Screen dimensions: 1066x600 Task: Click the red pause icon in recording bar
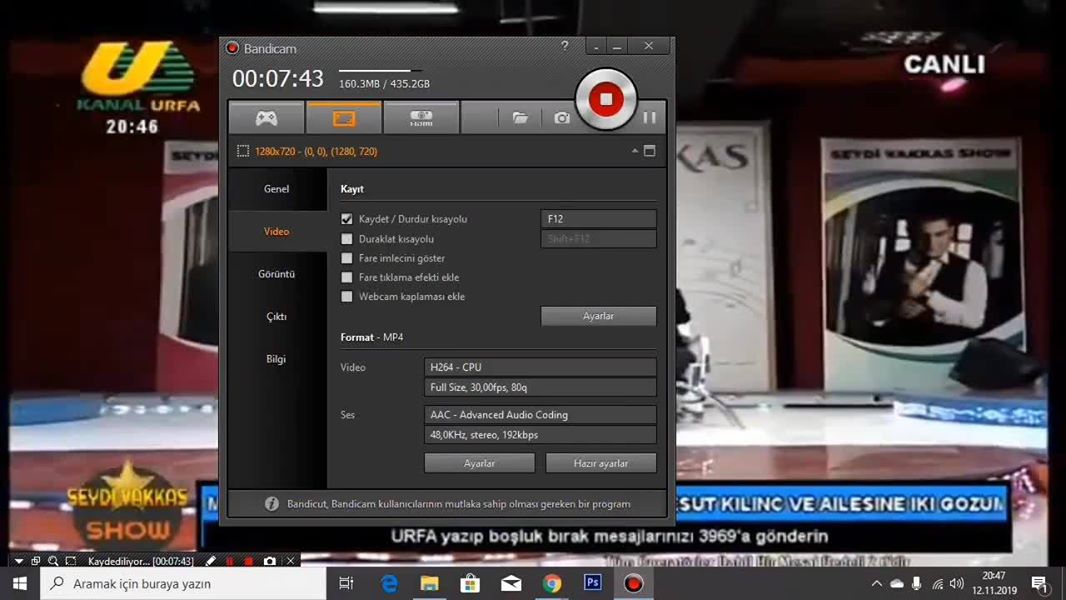[x=230, y=561]
